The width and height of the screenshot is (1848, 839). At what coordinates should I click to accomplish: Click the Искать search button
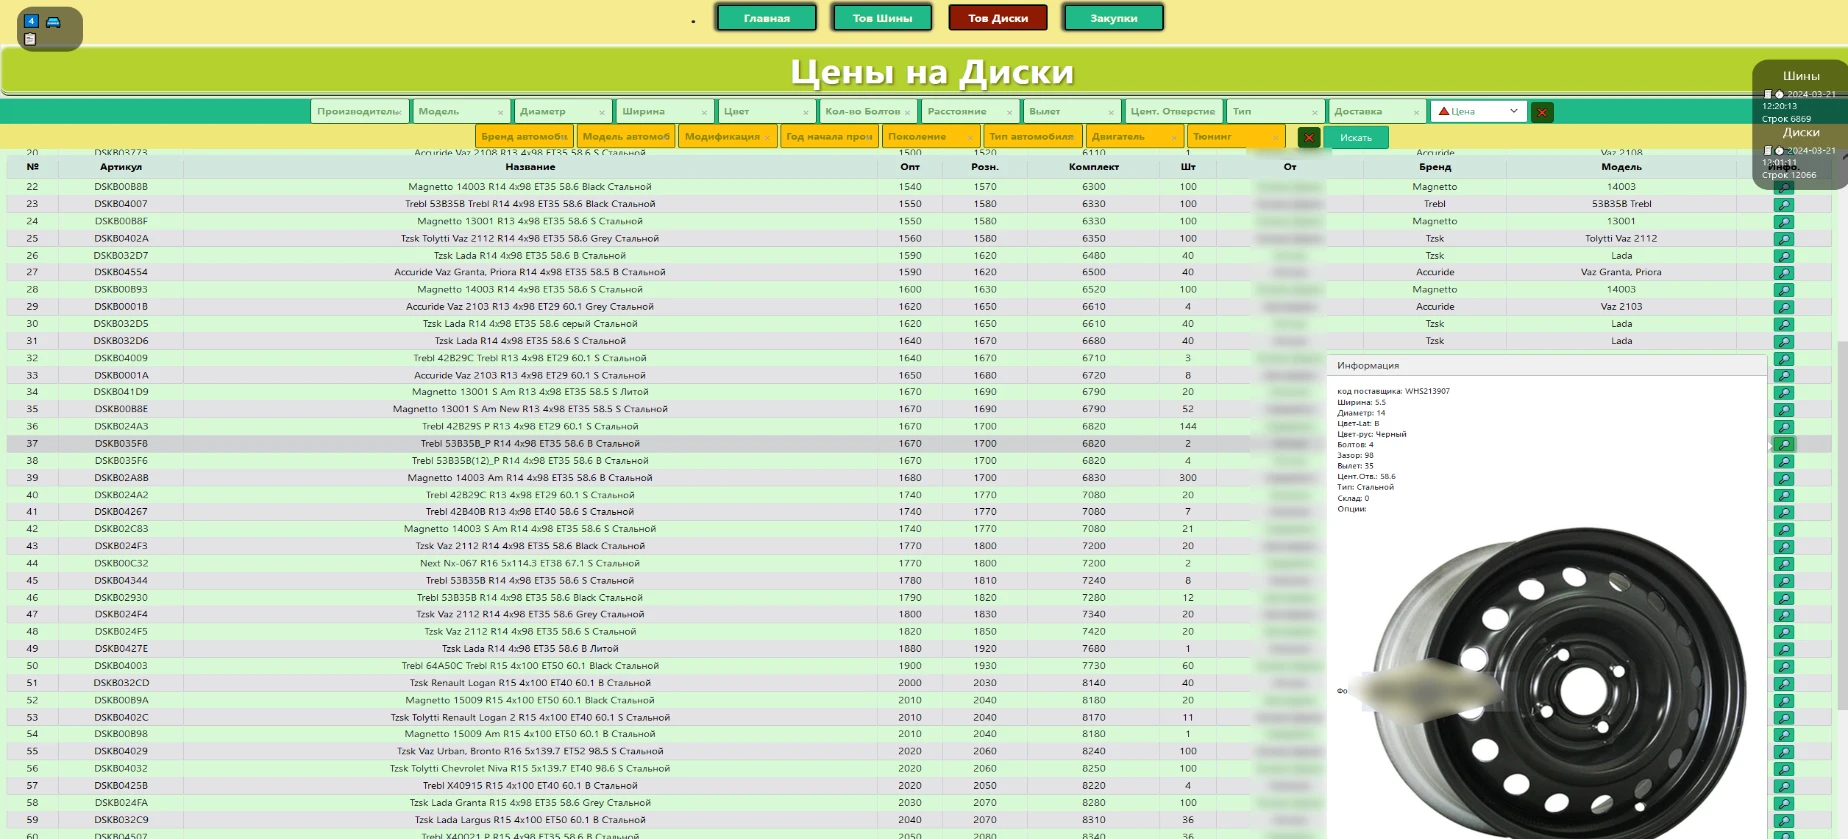coord(1356,137)
